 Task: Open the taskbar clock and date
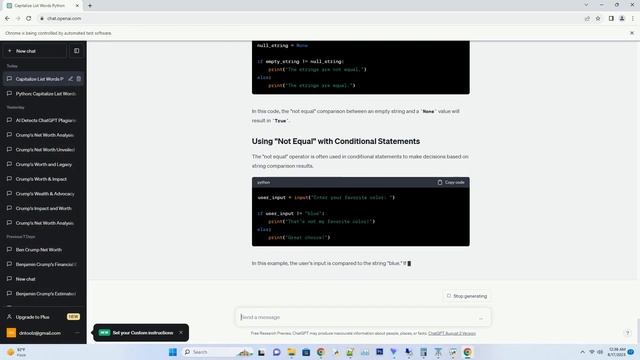coord(617,352)
